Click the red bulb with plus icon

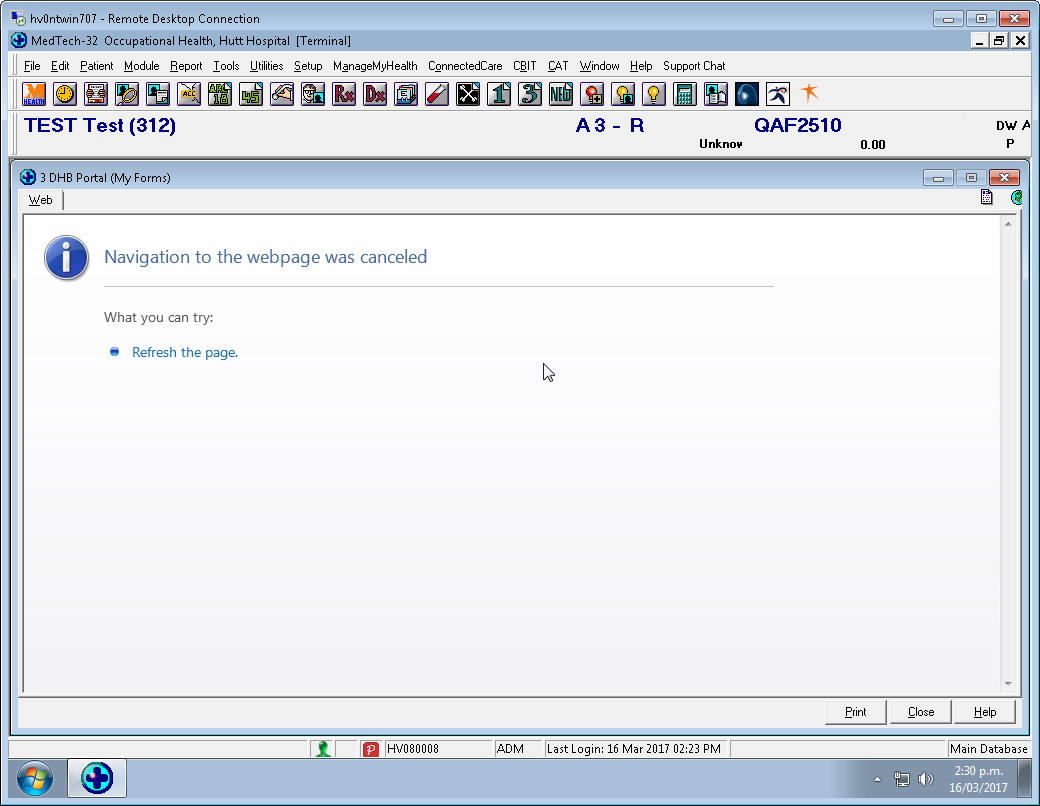point(592,94)
